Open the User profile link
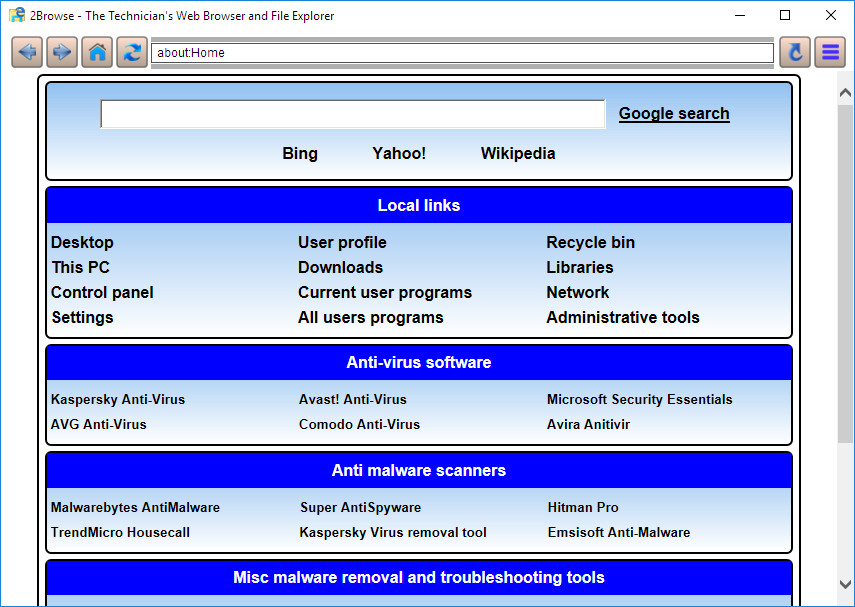Image resolution: width=855 pixels, height=607 pixels. click(x=342, y=242)
